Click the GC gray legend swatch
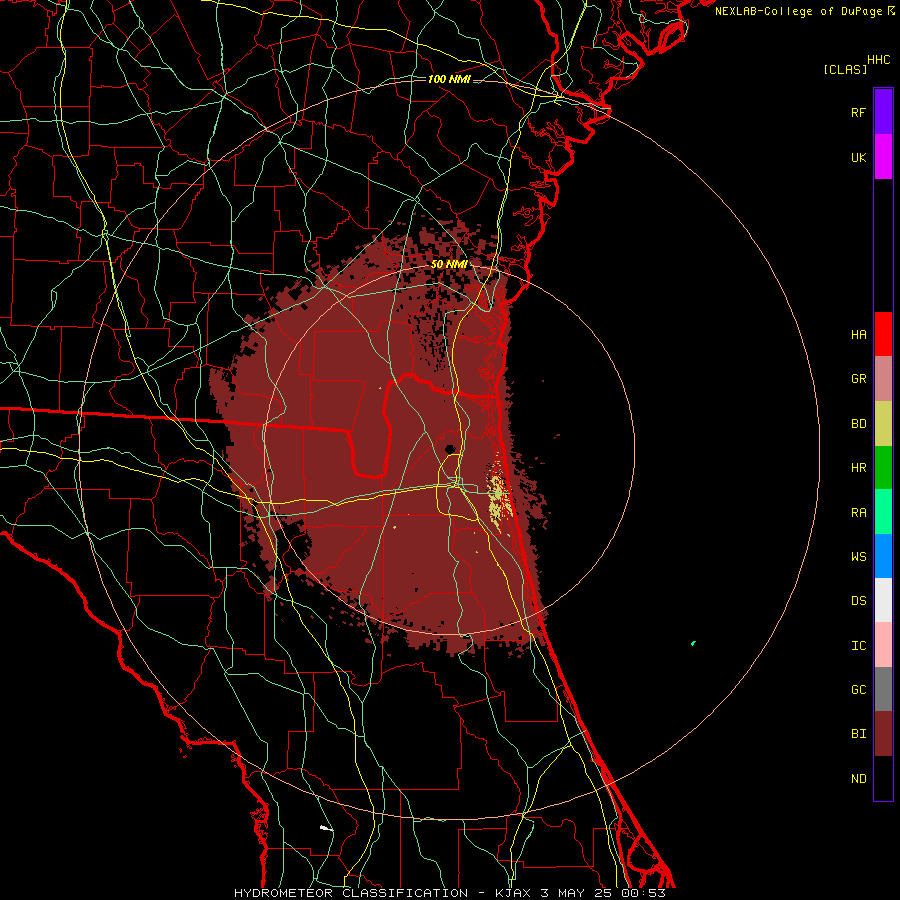 [883, 689]
